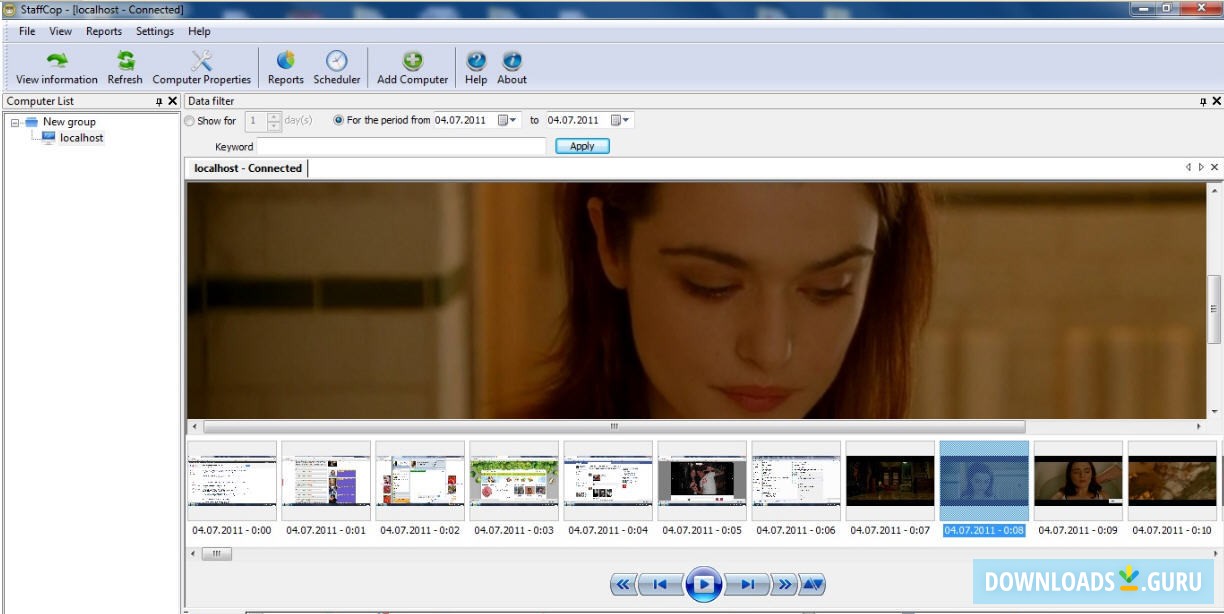Select the thumbnail 04.07.2011 - 0:02

(x=420, y=481)
